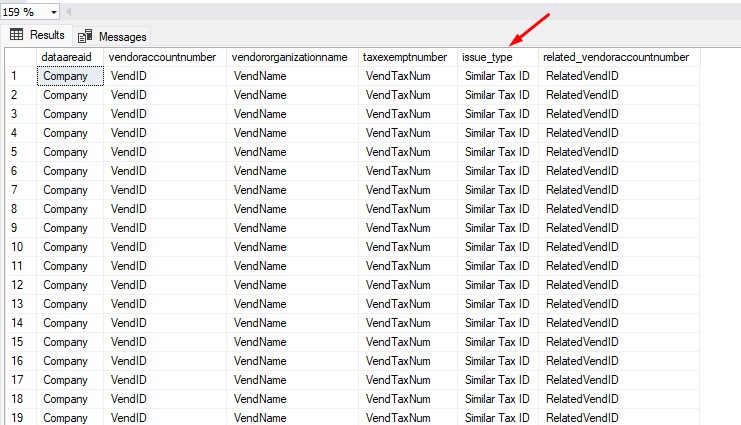Select the top-left grid corner cell
Screen dimensions: 741x425
click(x=21, y=57)
